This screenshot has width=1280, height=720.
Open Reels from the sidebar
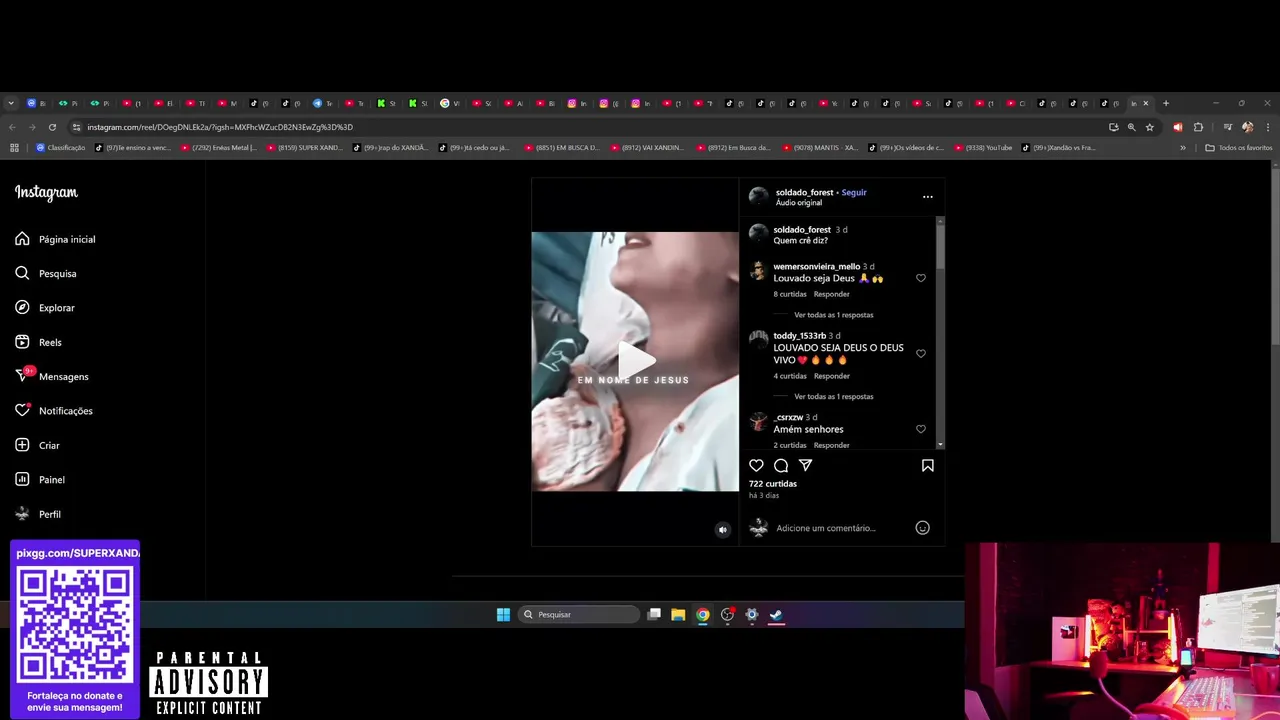38,342
